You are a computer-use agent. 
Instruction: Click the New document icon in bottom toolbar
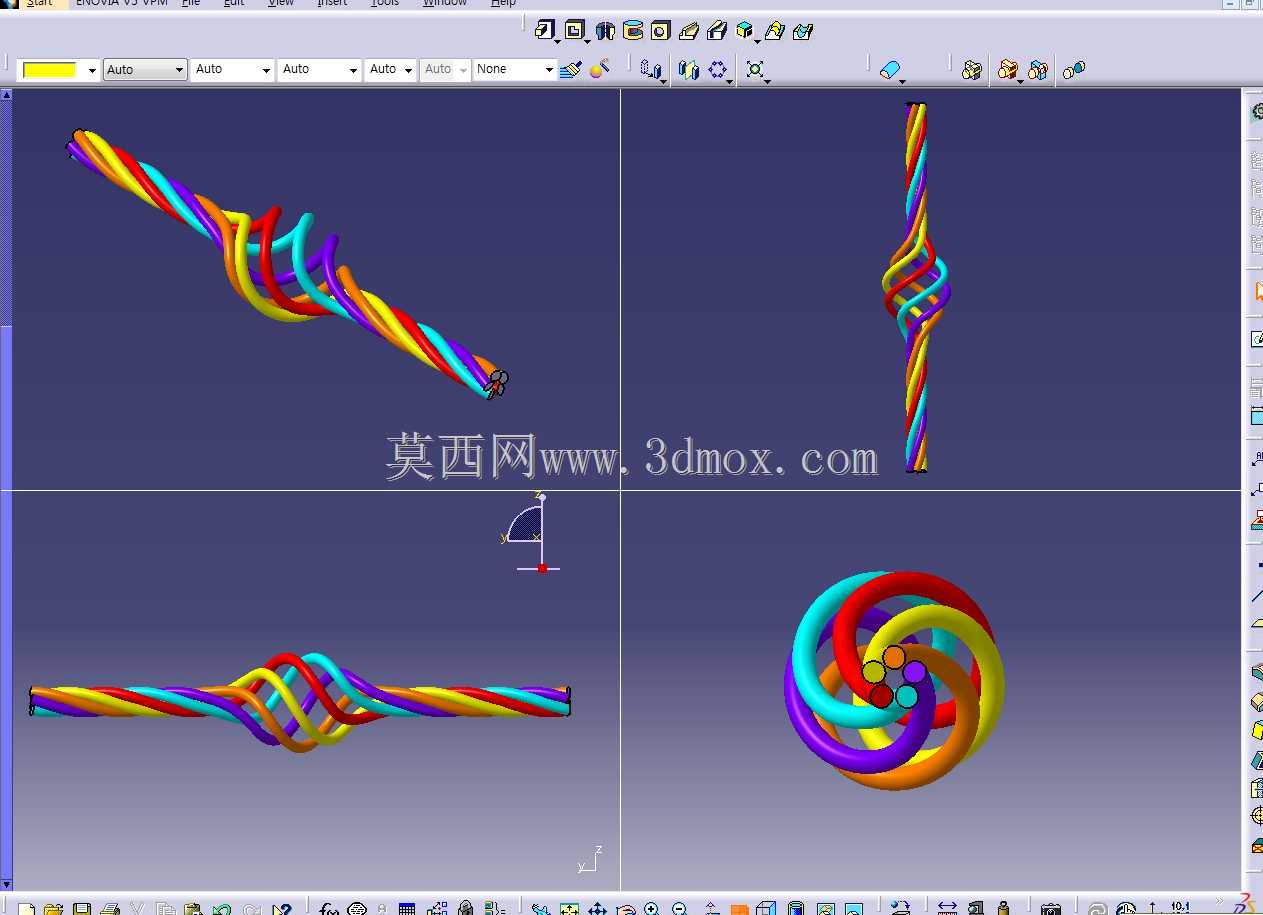point(27,909)
